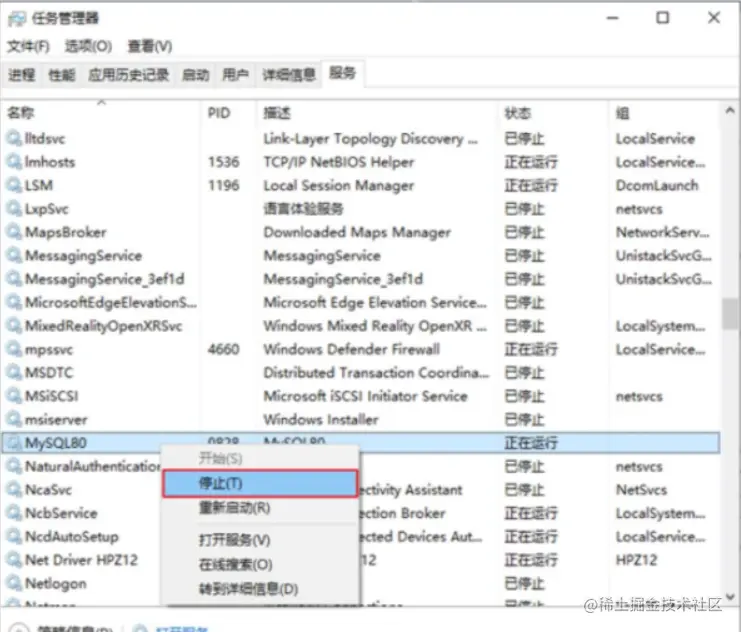Screen dimensions: 741x632
Task: Click the MixedRealityOpenXRSvc service icon
Action: click(x=14, y=325)
